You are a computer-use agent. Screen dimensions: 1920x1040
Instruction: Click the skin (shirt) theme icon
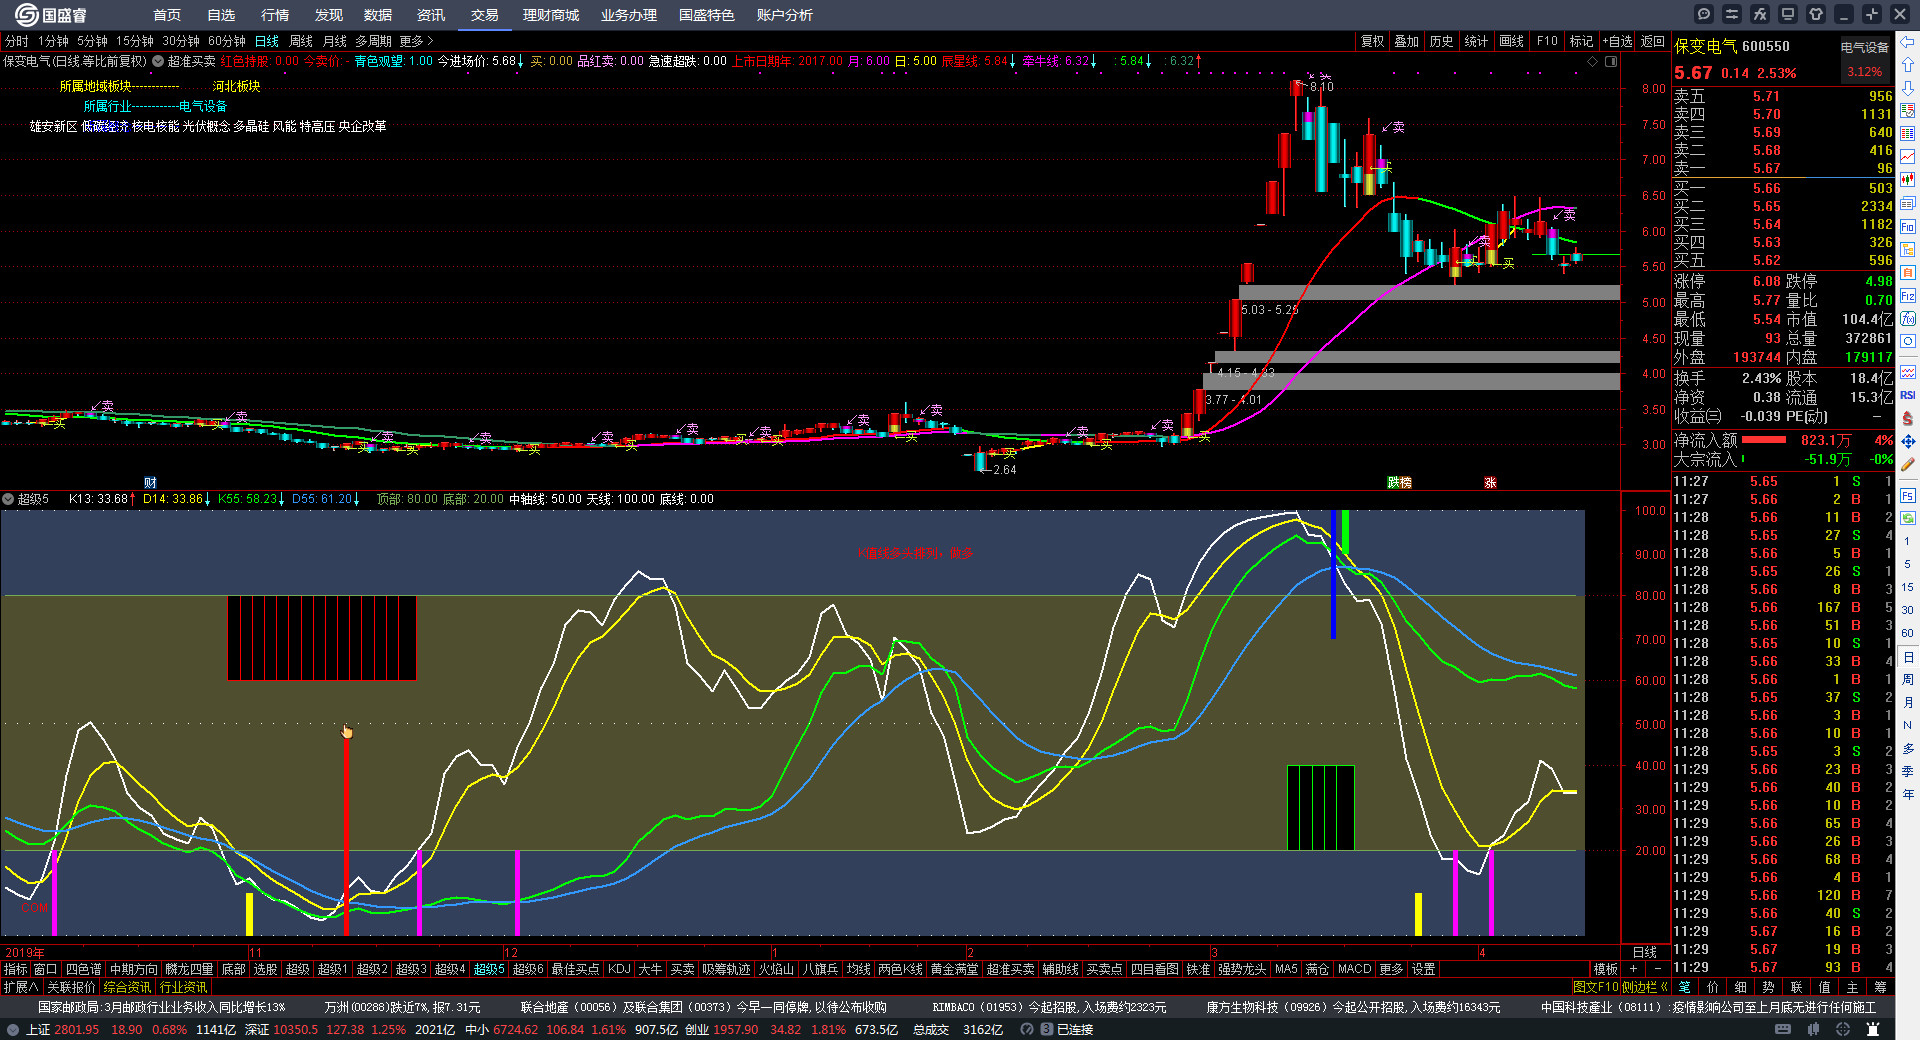point(1816,14)
